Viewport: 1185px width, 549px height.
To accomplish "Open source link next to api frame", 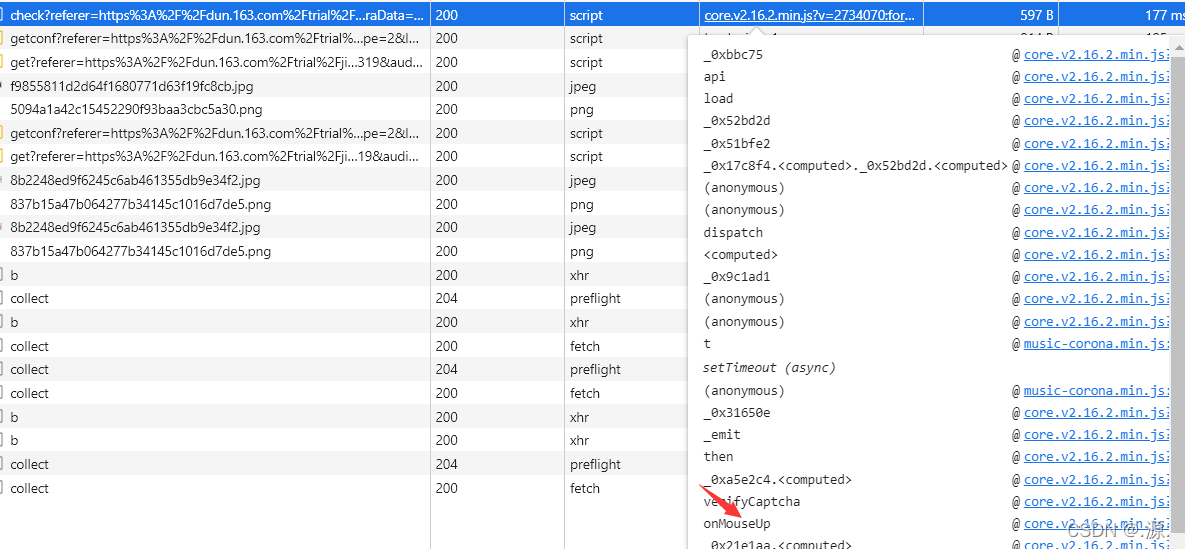I will (x=1096, y=76).
